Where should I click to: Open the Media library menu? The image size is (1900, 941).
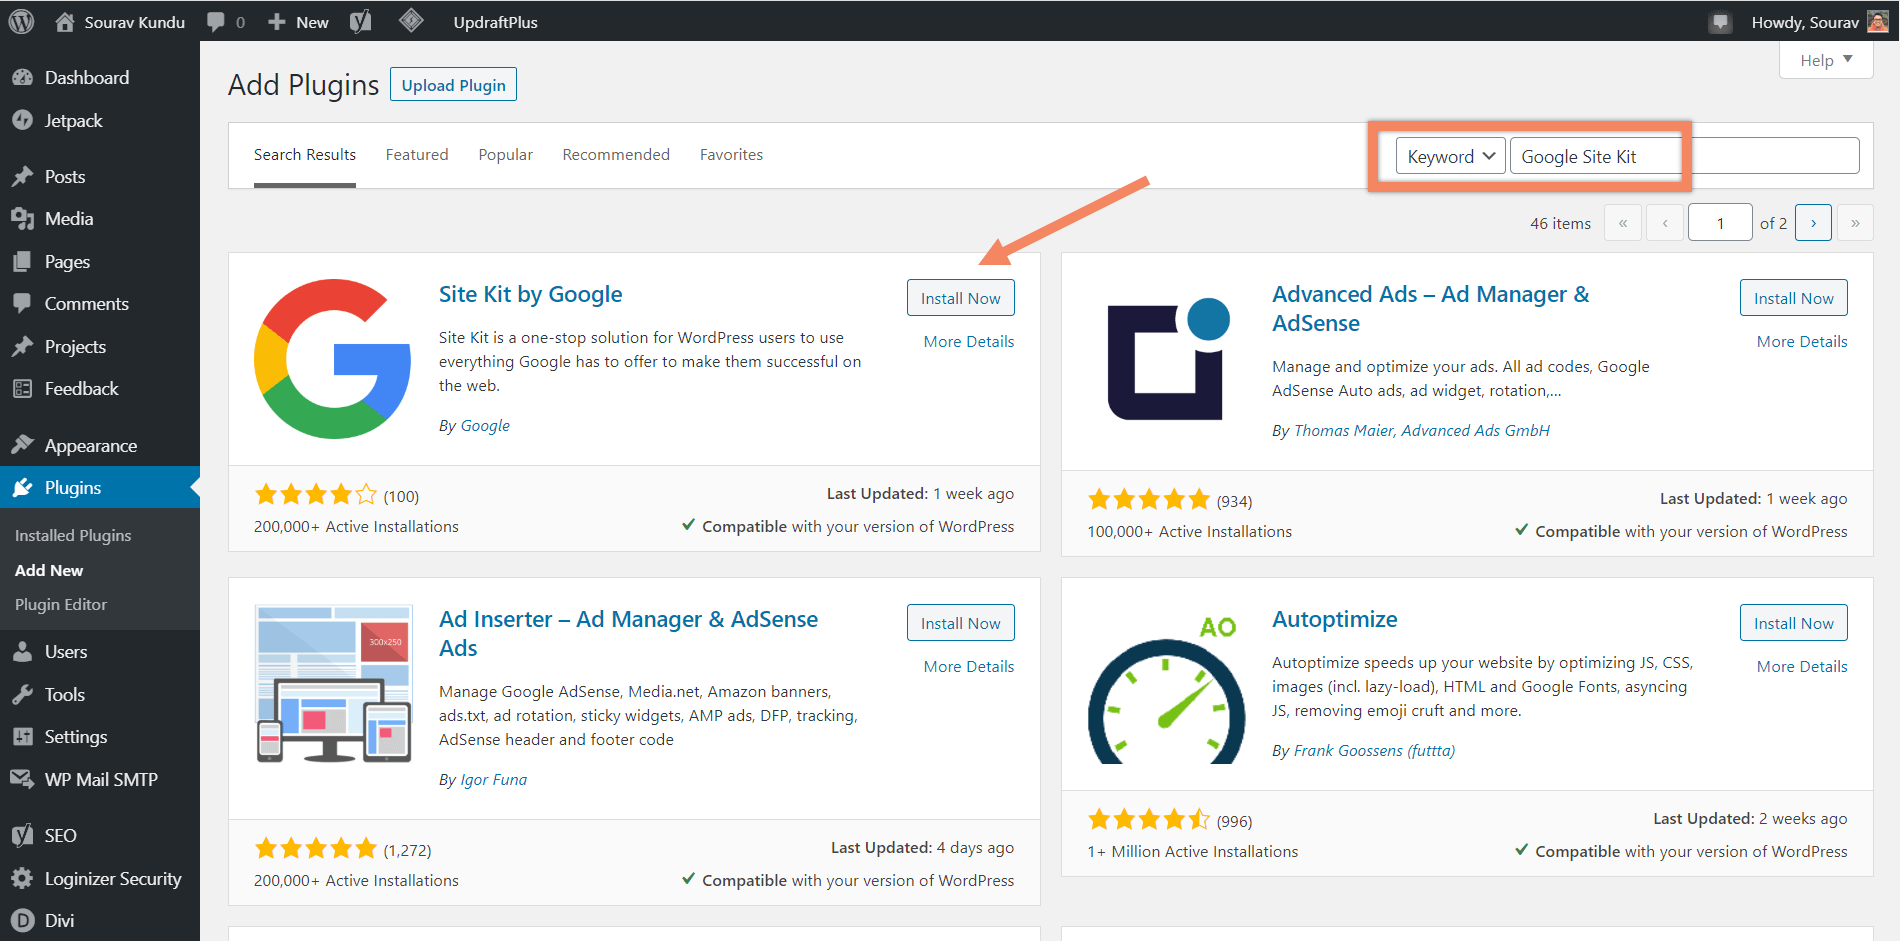[69, 218]
